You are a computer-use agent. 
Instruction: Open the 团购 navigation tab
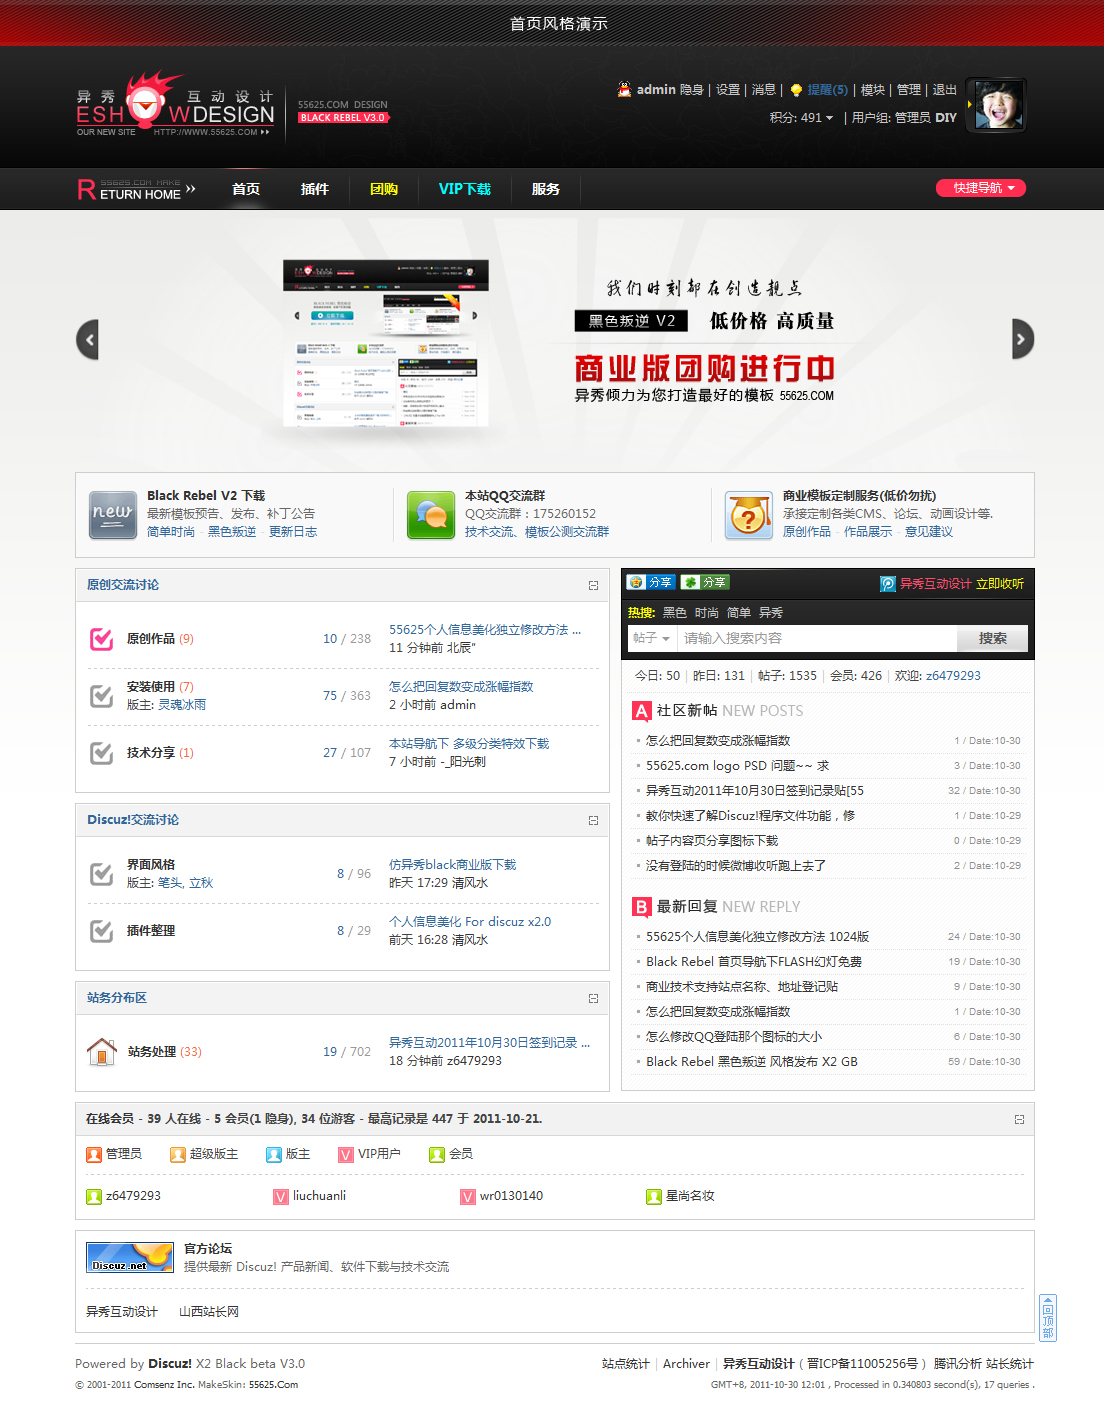point(384,189)
